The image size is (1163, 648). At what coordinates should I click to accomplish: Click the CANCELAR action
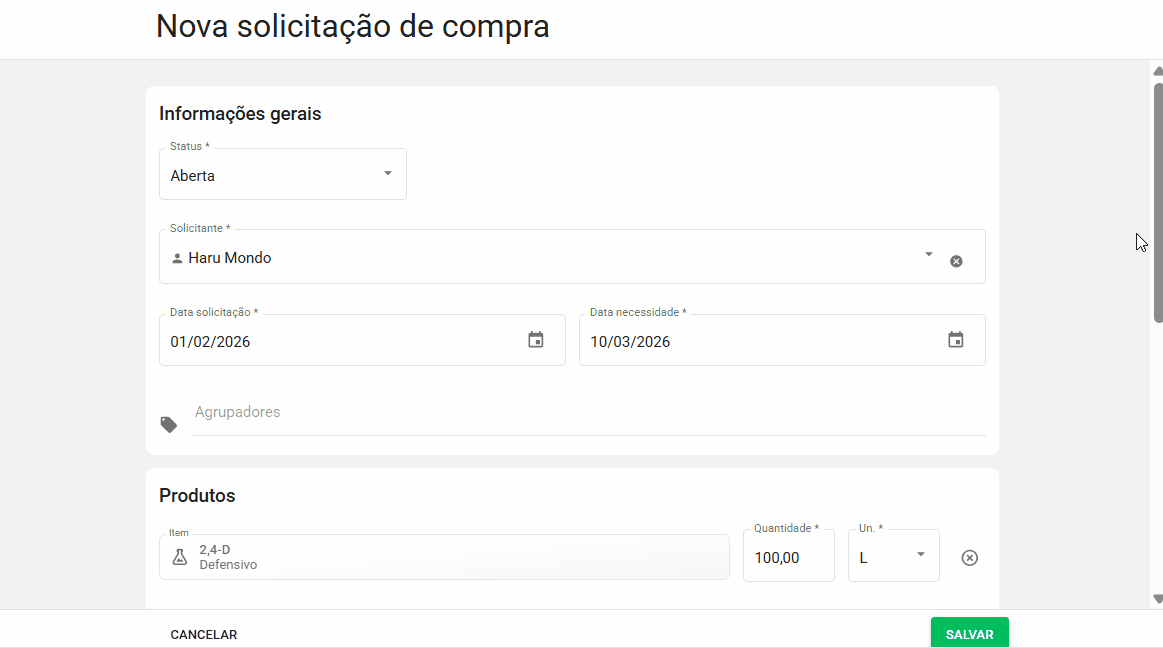[203, 634]
